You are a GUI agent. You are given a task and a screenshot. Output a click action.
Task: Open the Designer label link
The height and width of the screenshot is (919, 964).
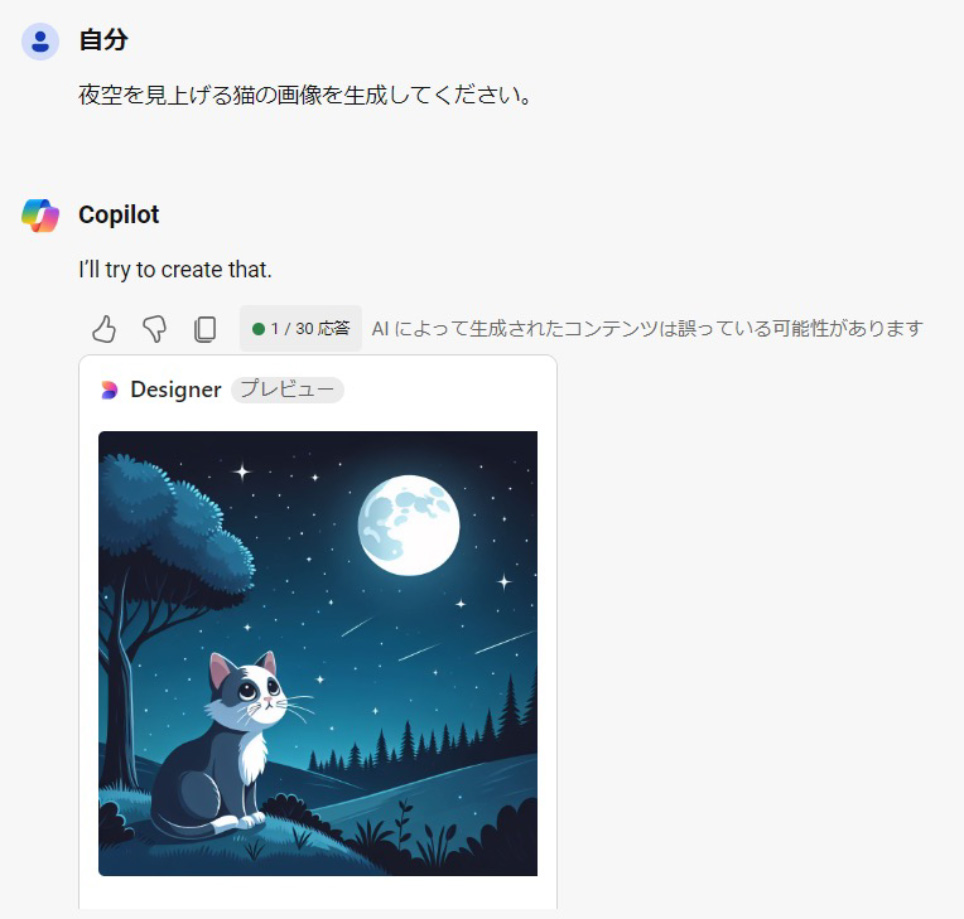(x=175, y=390)
